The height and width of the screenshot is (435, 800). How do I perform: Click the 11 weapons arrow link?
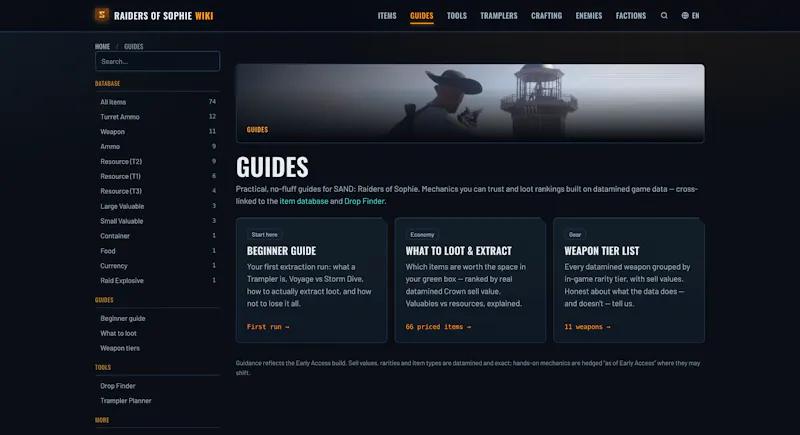[x=587, y=326]
